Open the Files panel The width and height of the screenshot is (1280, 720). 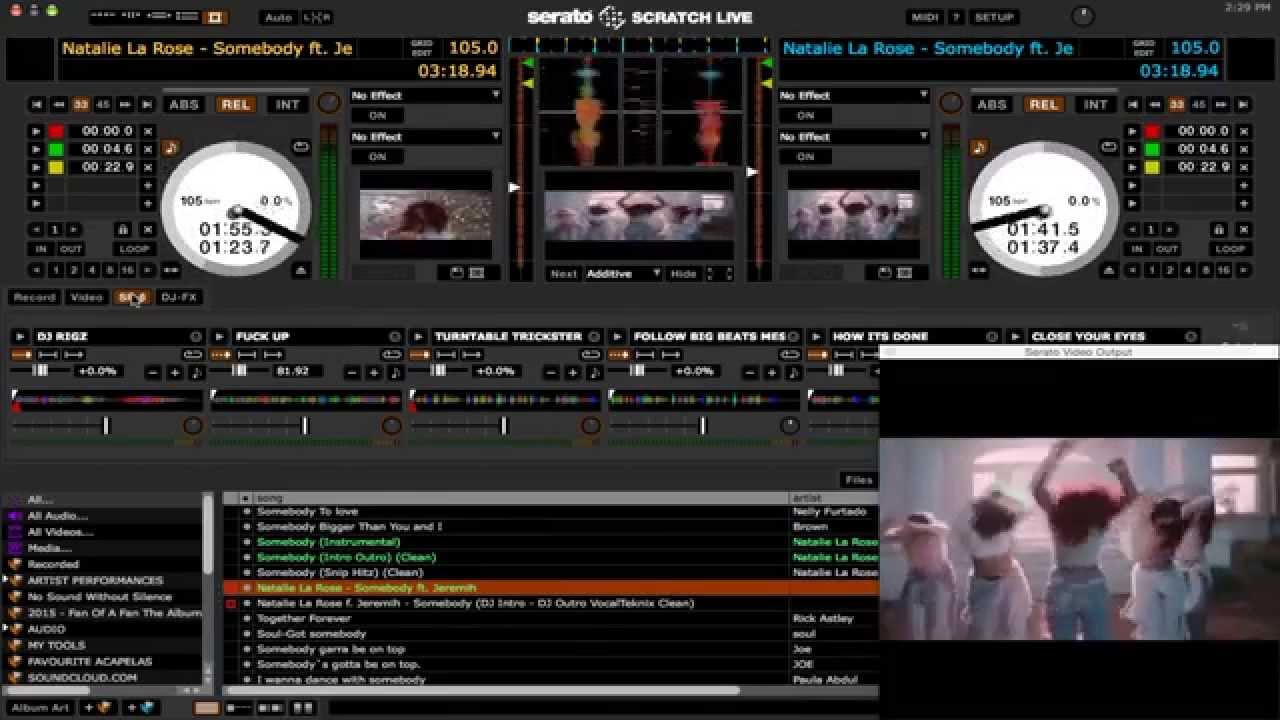[x=858, y=480]
